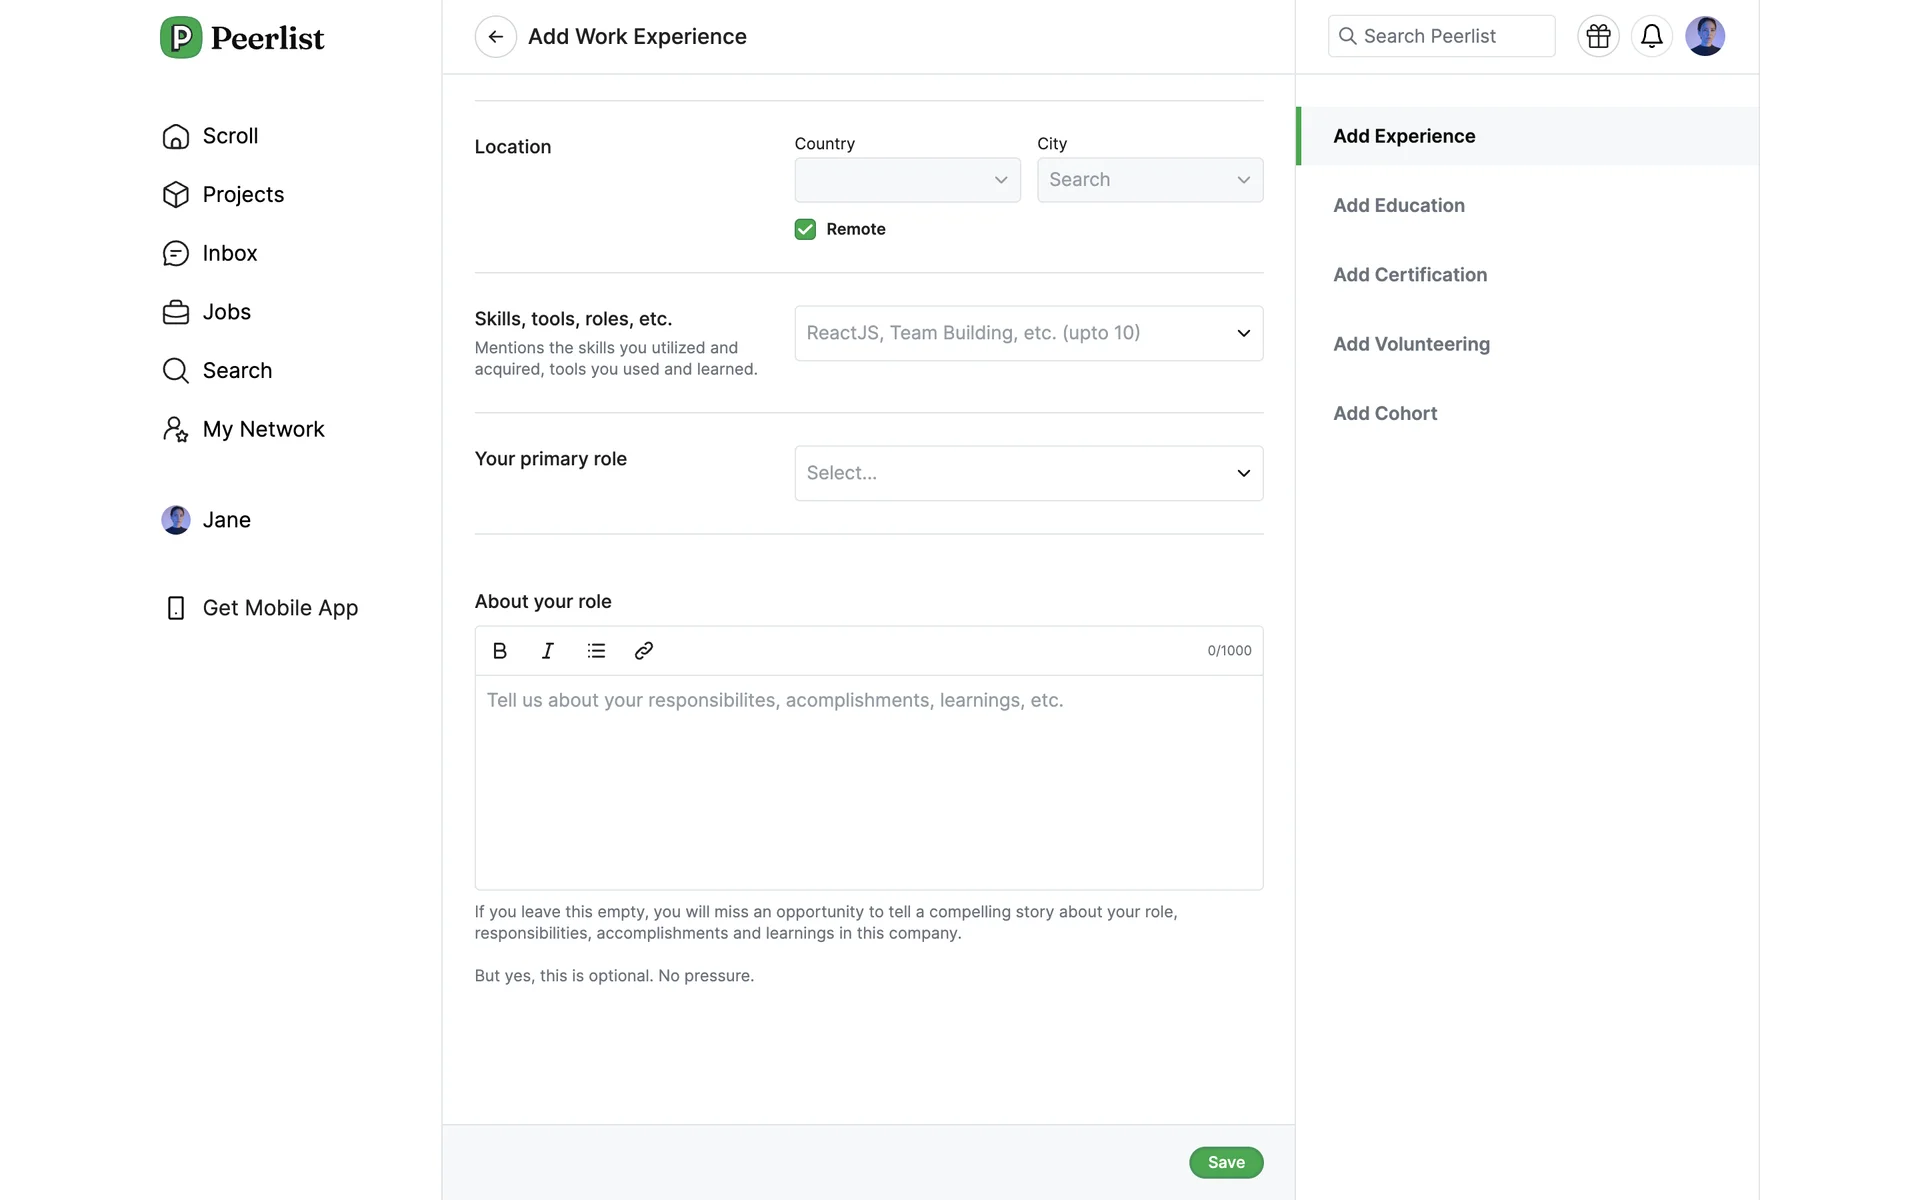Open the notifications bell
This screenshot has width=1920, height=1200.
tap(1651, 37)
